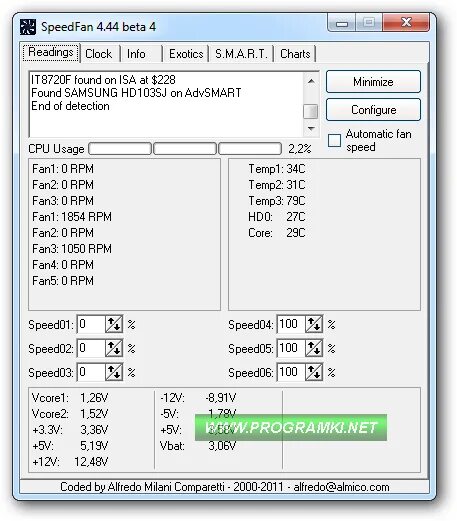Click 'IT8720F found on ISA at $228' line
Screen dimensions: 457x521
click(x=103, y=80)
